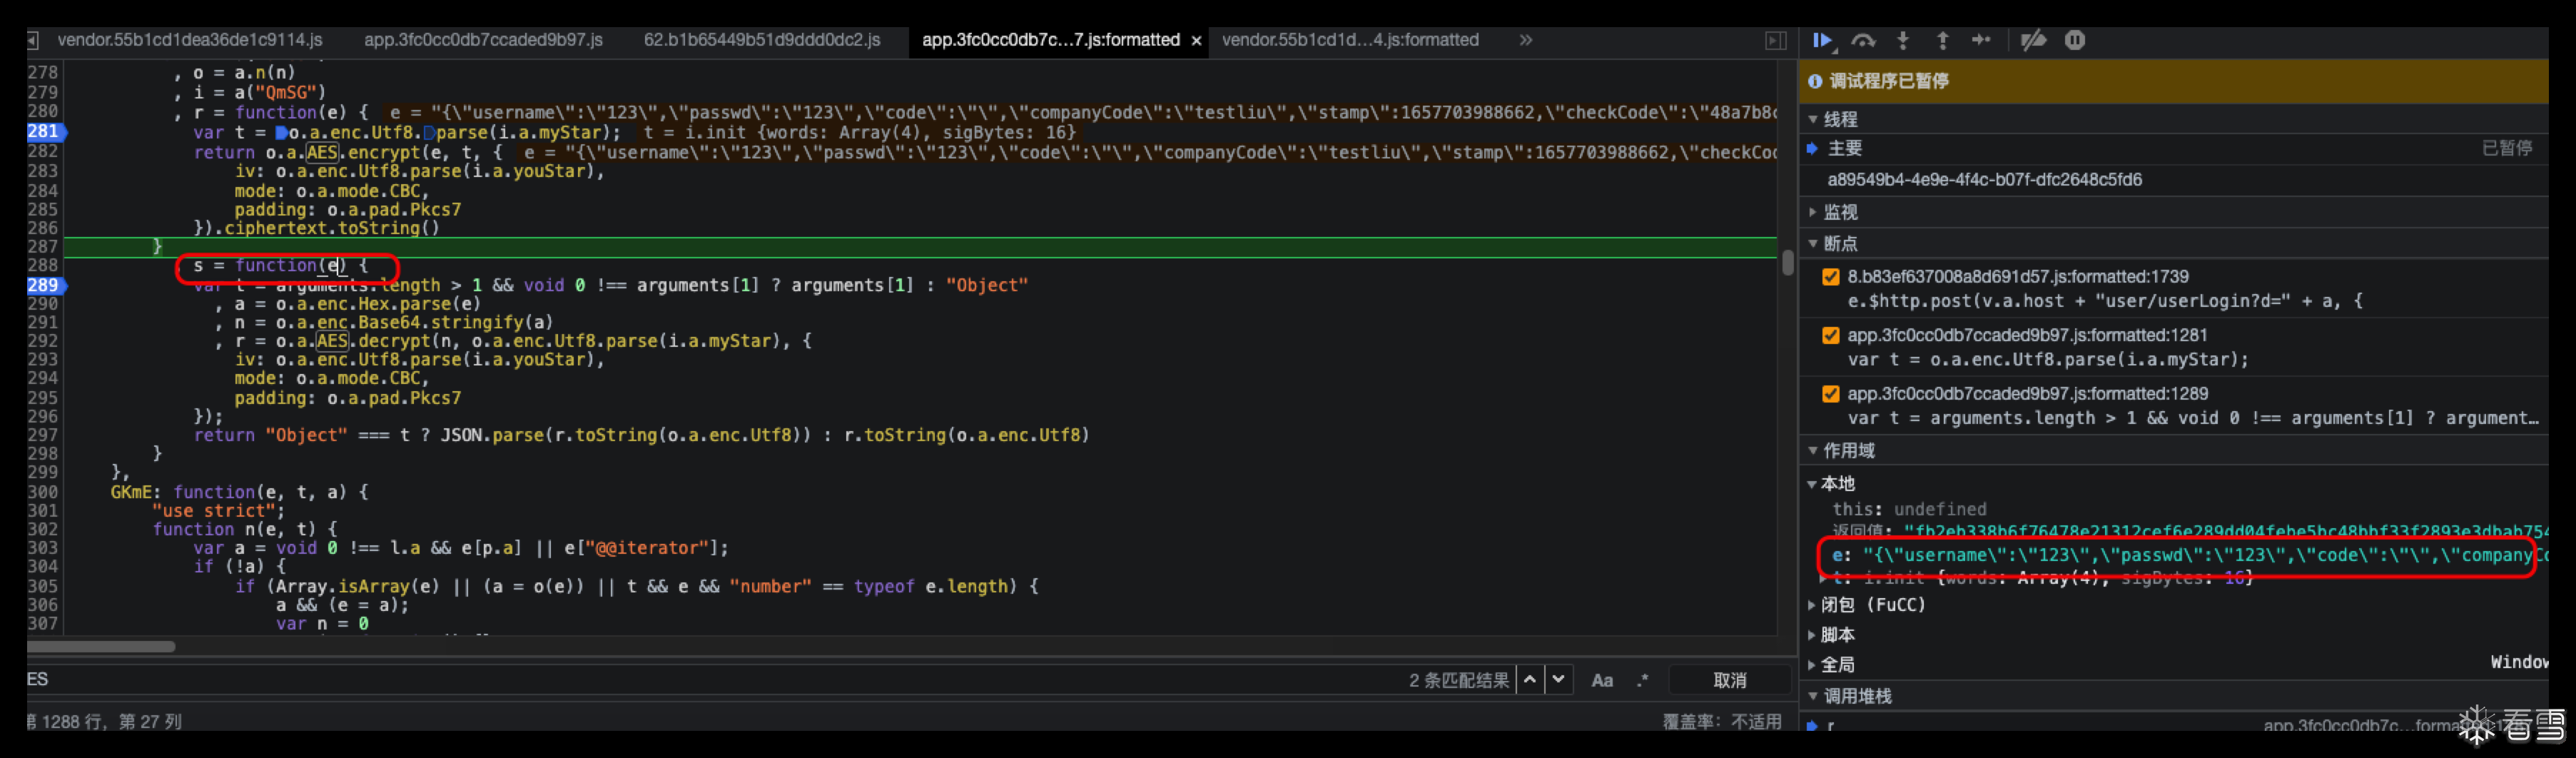Click GKmE function on line 300
Viewport: 2576px width, 758px height.
[x=132, y=492]
